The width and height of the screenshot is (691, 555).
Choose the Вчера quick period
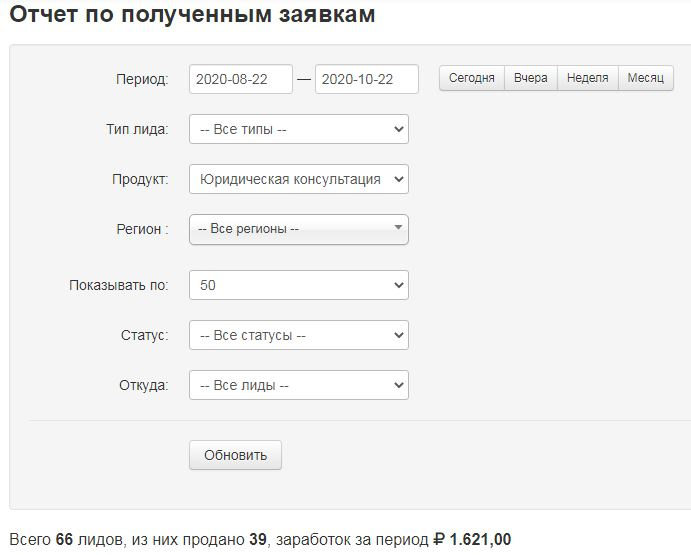tap(531, 78)
